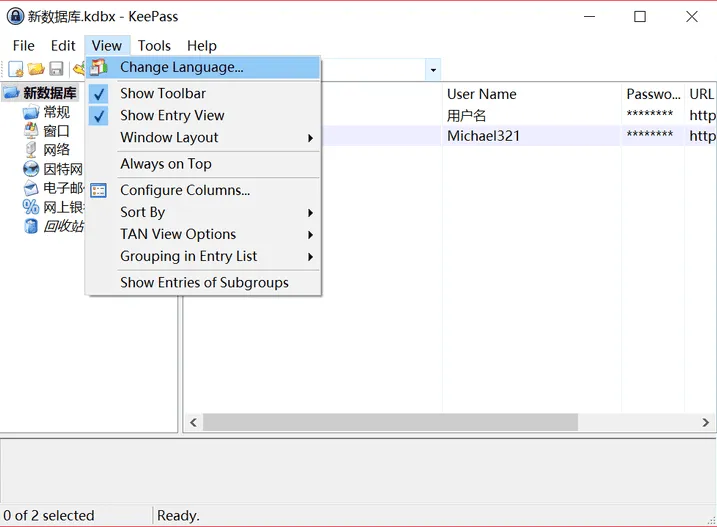
Task: Select the 常规 group folder icon
Action: [x=31, y=112]
